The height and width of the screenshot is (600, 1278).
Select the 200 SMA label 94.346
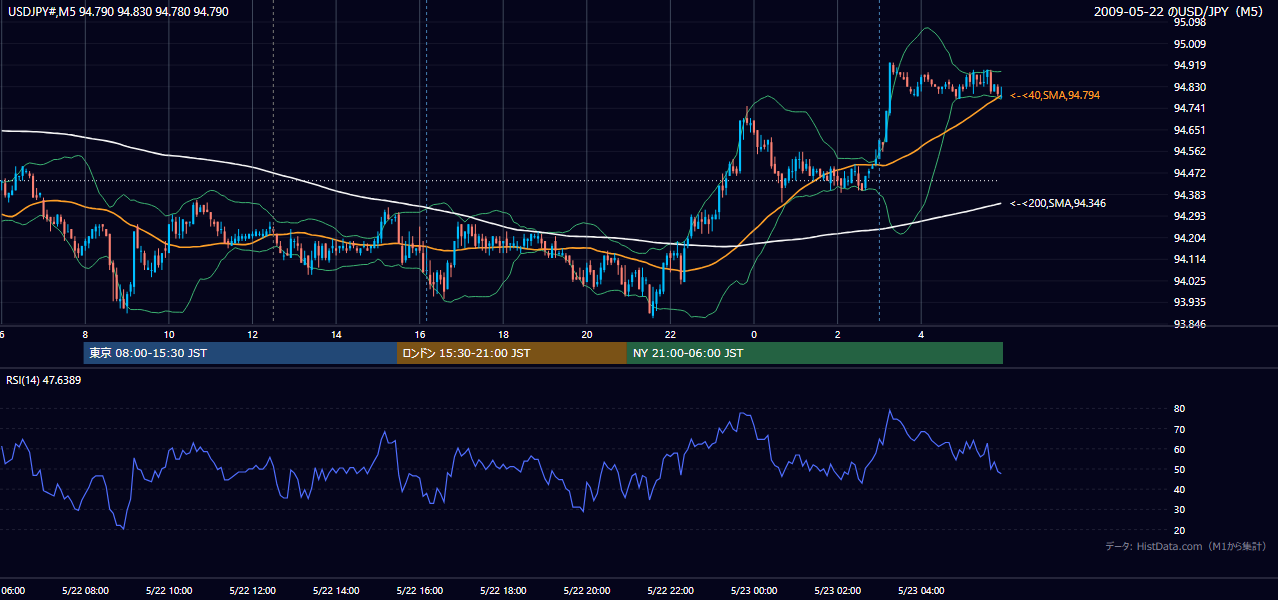(1058, 203)
